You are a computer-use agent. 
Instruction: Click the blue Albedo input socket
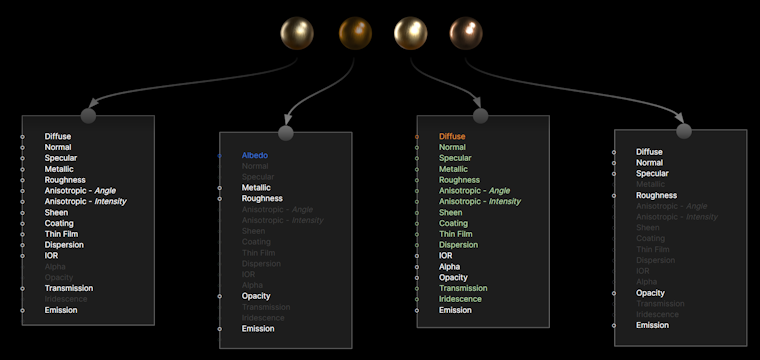[220, 156]
